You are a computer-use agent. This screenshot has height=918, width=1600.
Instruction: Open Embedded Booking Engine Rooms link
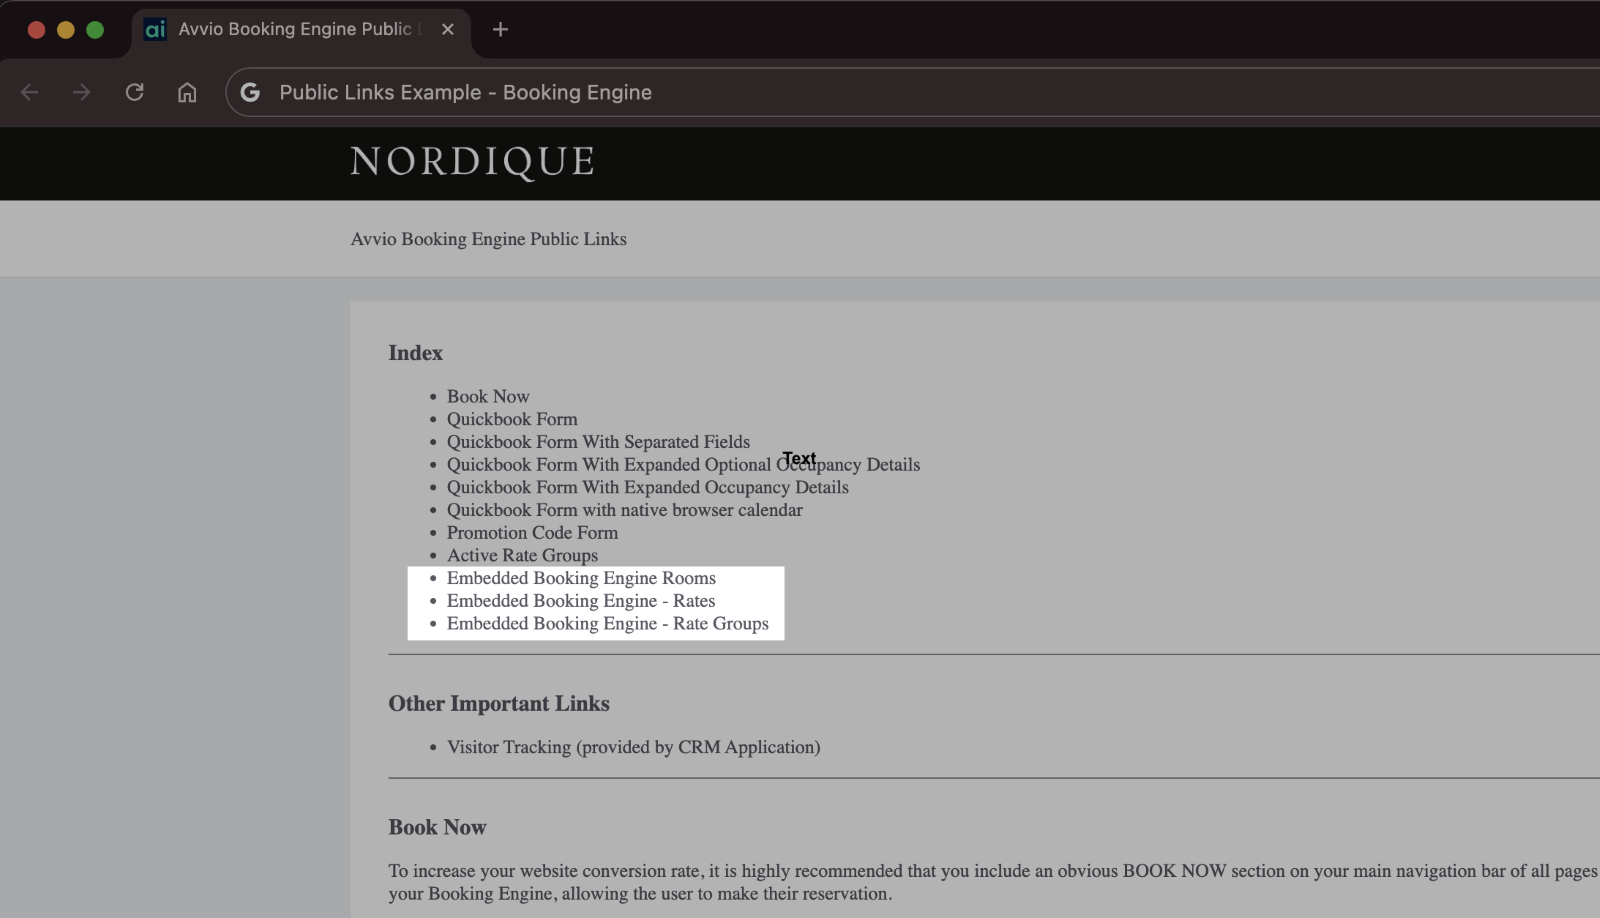[x=581, y=578]
